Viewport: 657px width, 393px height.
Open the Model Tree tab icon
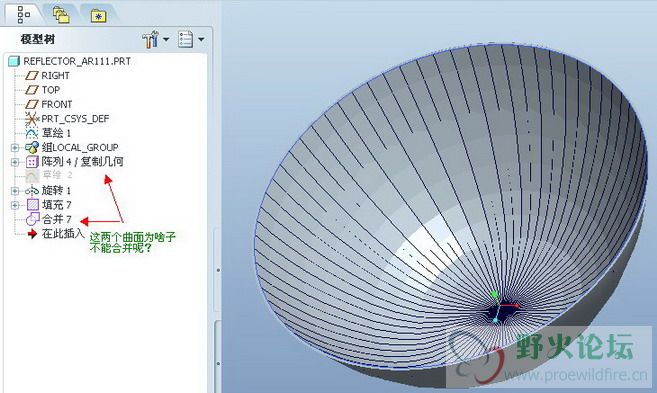(x=23, y=15)
